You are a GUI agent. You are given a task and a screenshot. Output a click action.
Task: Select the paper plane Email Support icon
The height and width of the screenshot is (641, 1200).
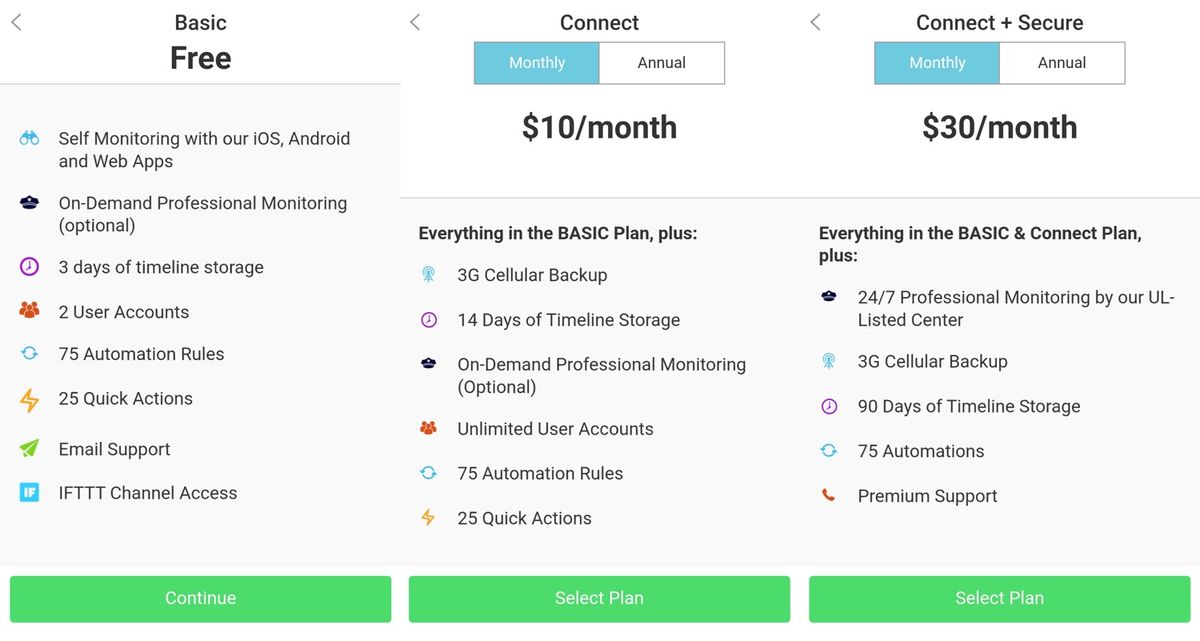[27, 448]
